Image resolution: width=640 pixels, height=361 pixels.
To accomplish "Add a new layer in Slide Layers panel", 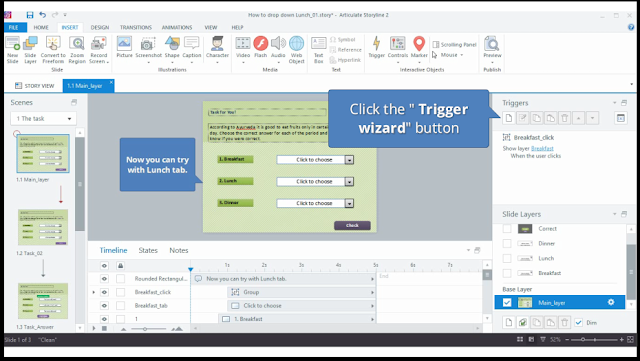I will 509,322.
